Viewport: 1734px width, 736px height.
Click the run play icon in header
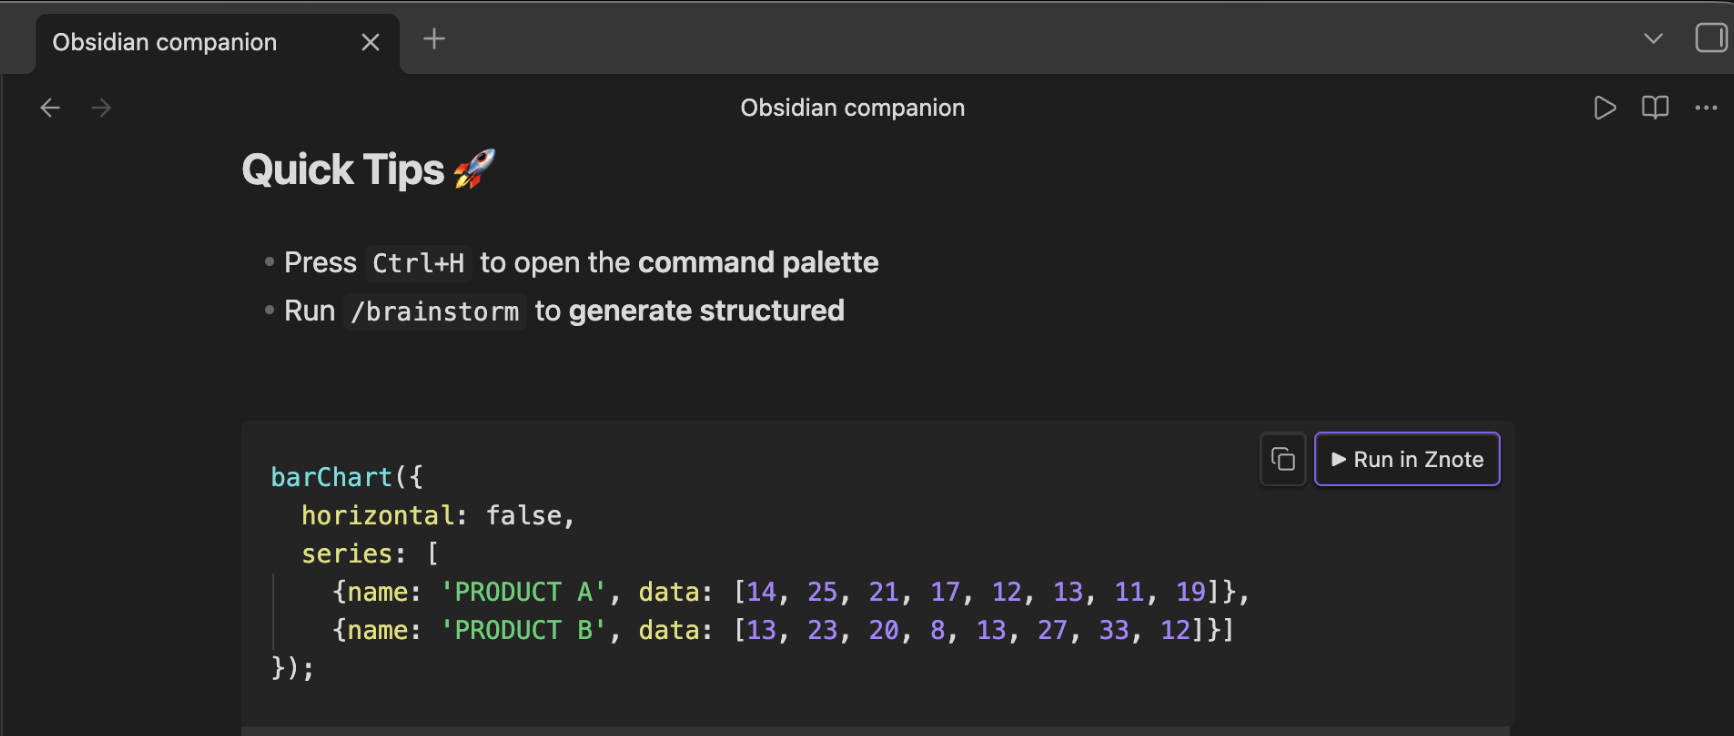(1604, 108)
